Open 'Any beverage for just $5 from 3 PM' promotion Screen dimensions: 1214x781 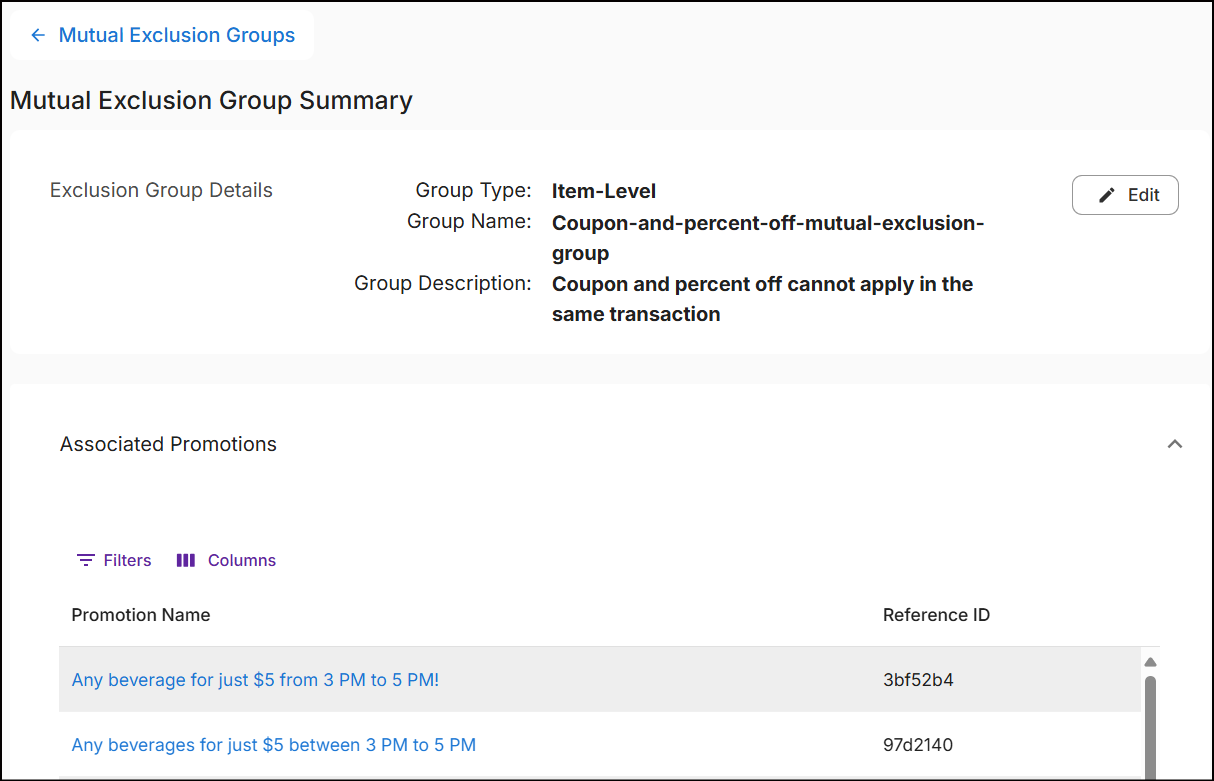255,680
